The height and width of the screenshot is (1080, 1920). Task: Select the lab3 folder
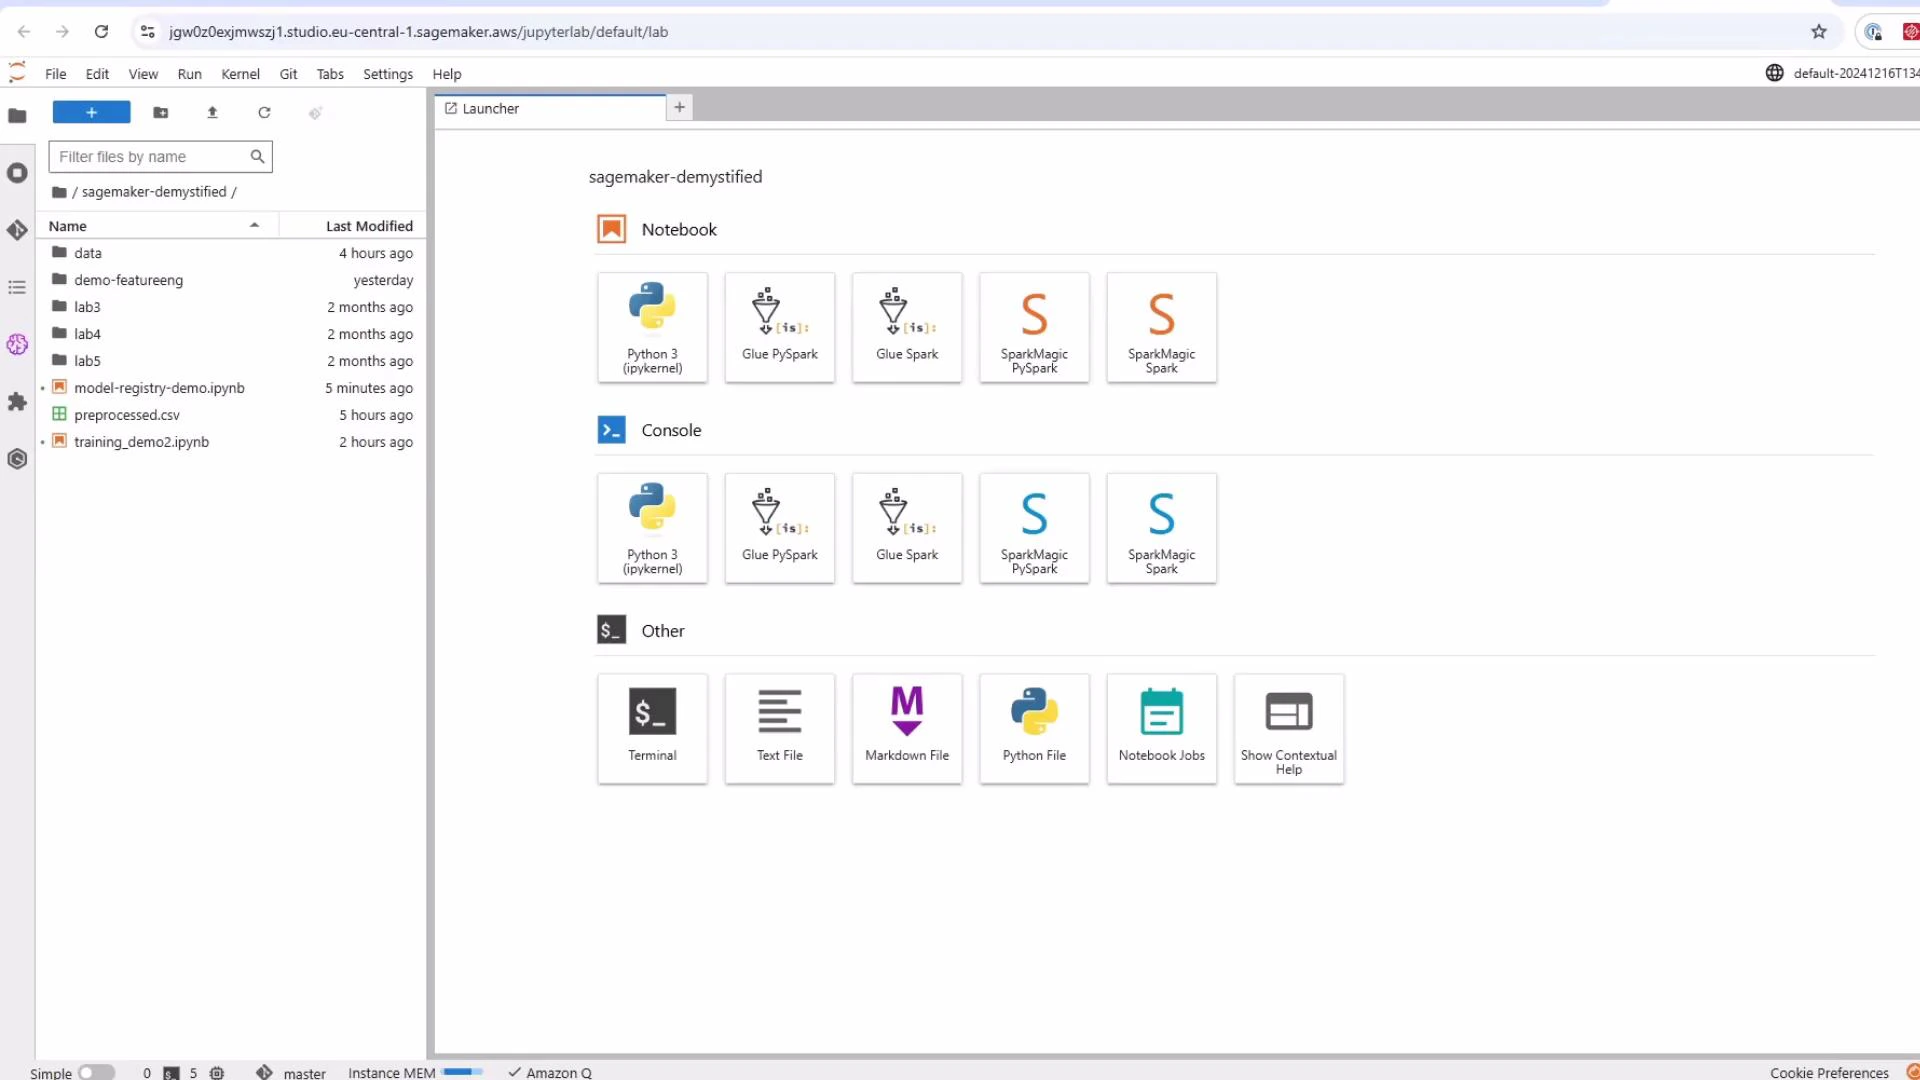tap(232, 307)
